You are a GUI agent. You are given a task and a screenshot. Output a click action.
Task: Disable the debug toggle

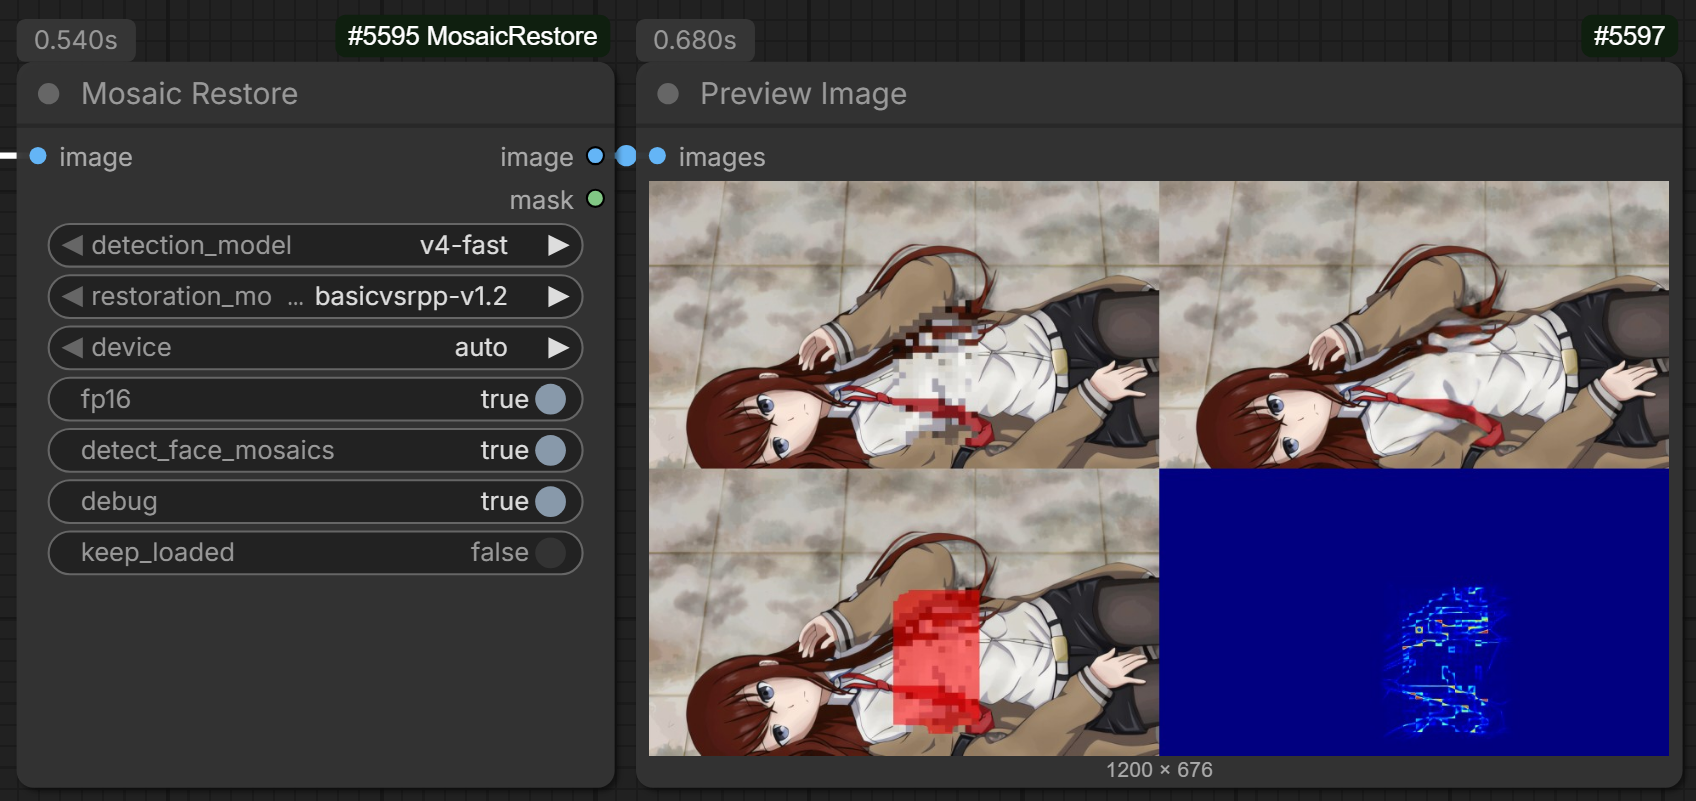pos(550,501)
